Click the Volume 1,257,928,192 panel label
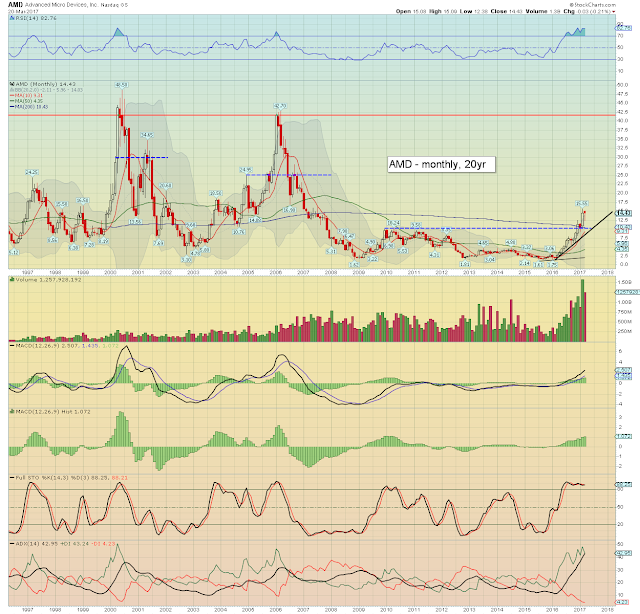The height and width of the screenshot is (614, 640). 48,280
